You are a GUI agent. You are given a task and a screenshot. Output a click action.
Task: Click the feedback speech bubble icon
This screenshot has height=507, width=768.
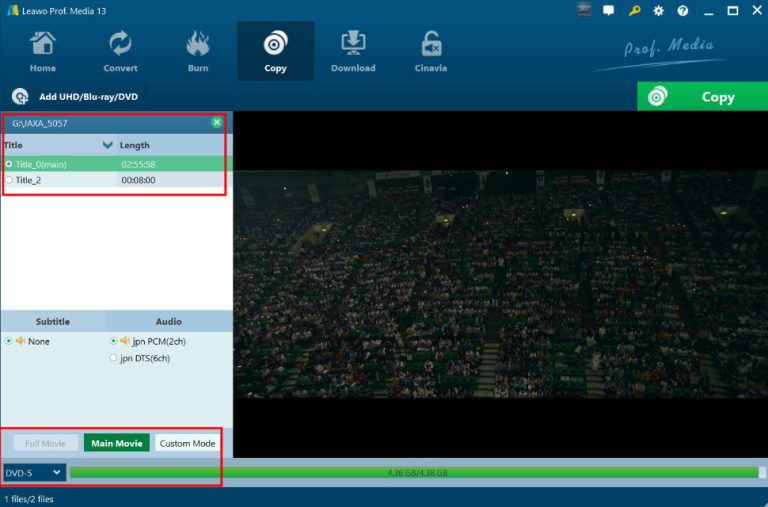(x=609, y=11)
